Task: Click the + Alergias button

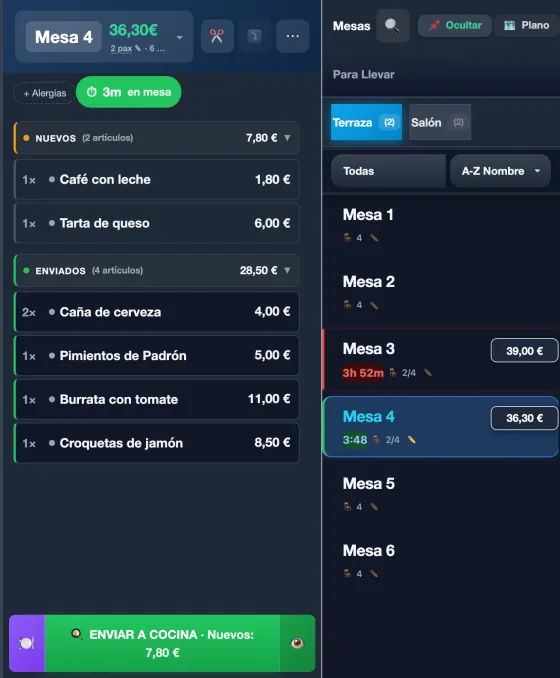Action: click(45, 93)
